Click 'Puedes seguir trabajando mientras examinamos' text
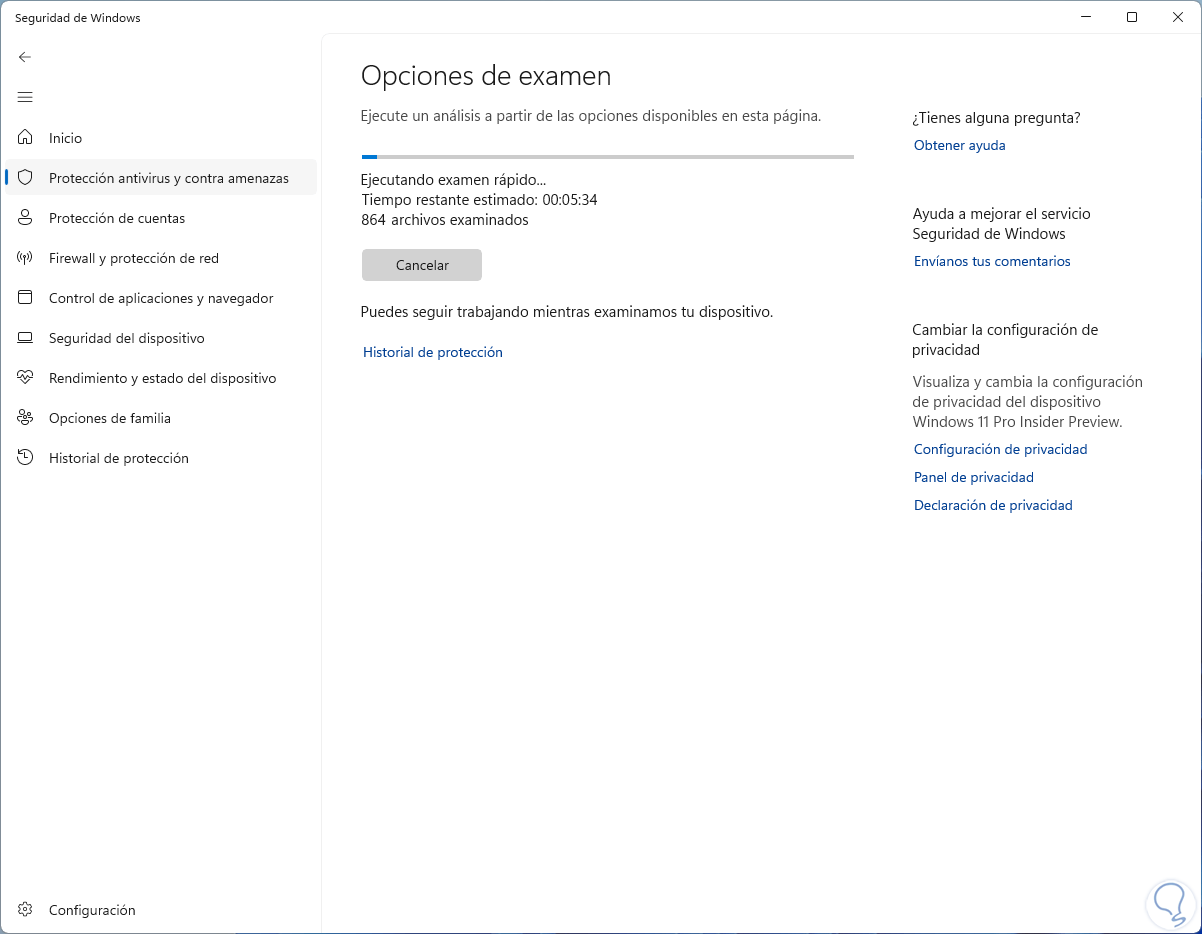 coord(567,312)
